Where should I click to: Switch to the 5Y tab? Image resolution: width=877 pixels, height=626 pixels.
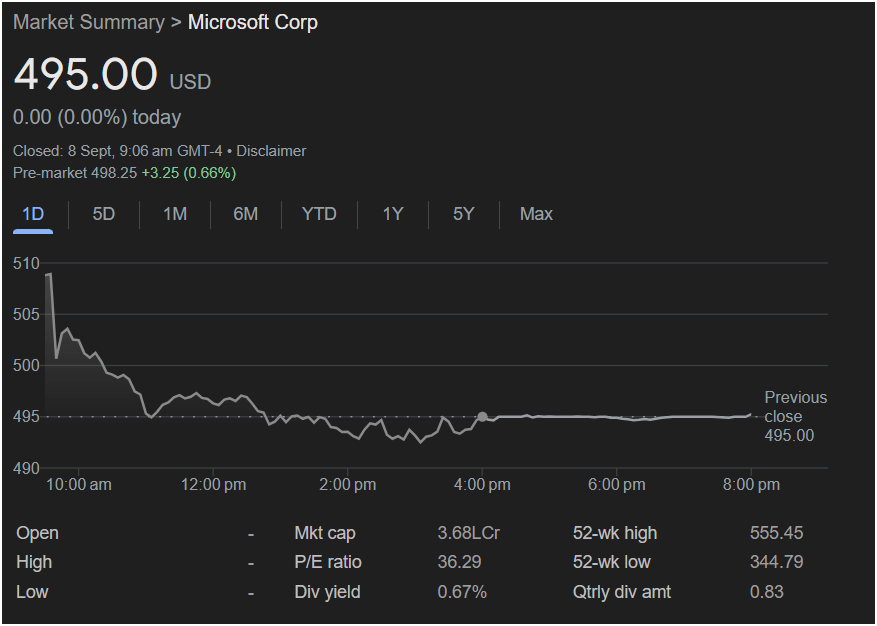pyautogui.click(x=463, y=214)
